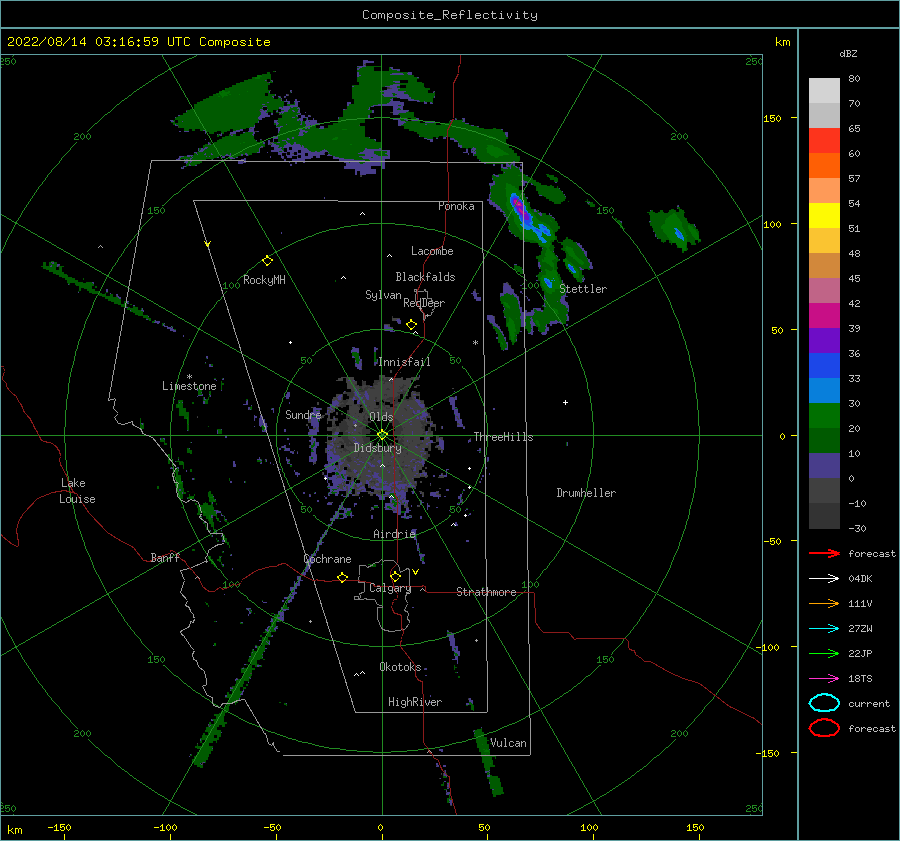Image resolution: width=900 pixels, height=841 pixels.
Task: Select the cyan current ellipse icon
Action: point(824,703)
